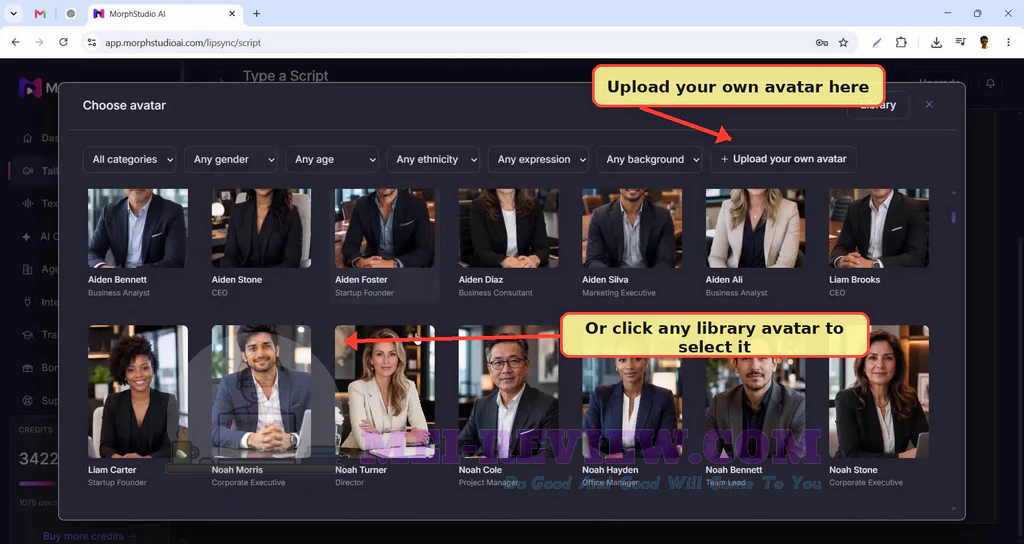
Task: Bookmark this page with star
Action: (843, 42)
